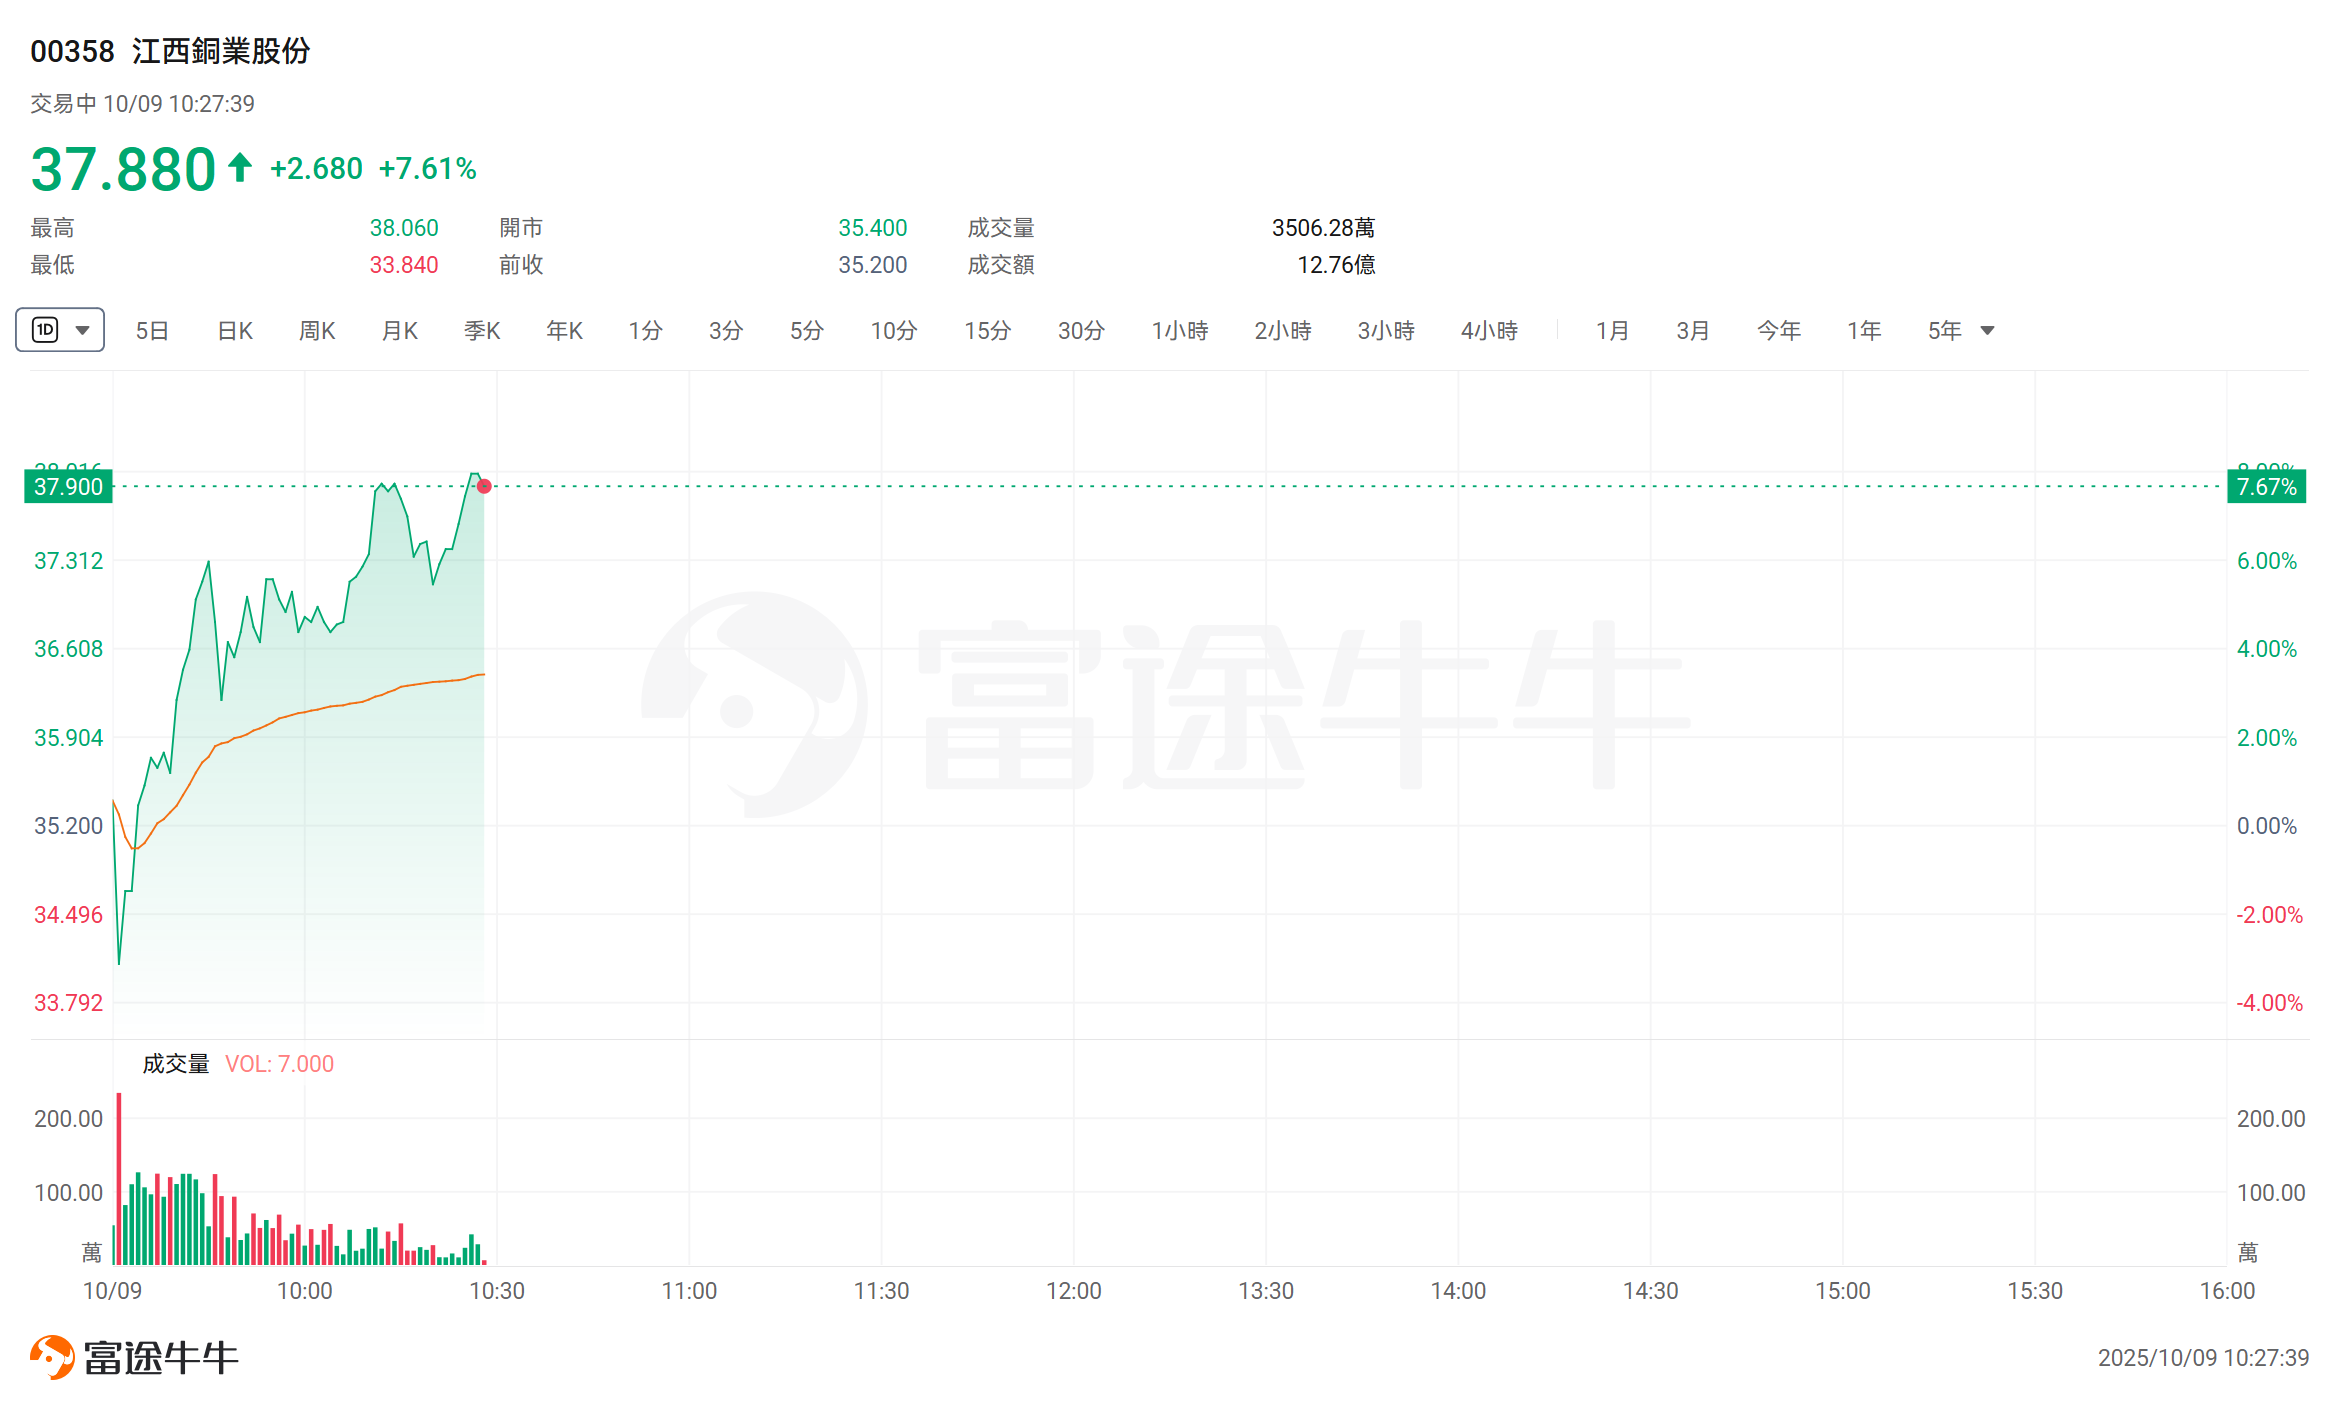
Task: Select the 1分 interval
Action: (645, 331)
